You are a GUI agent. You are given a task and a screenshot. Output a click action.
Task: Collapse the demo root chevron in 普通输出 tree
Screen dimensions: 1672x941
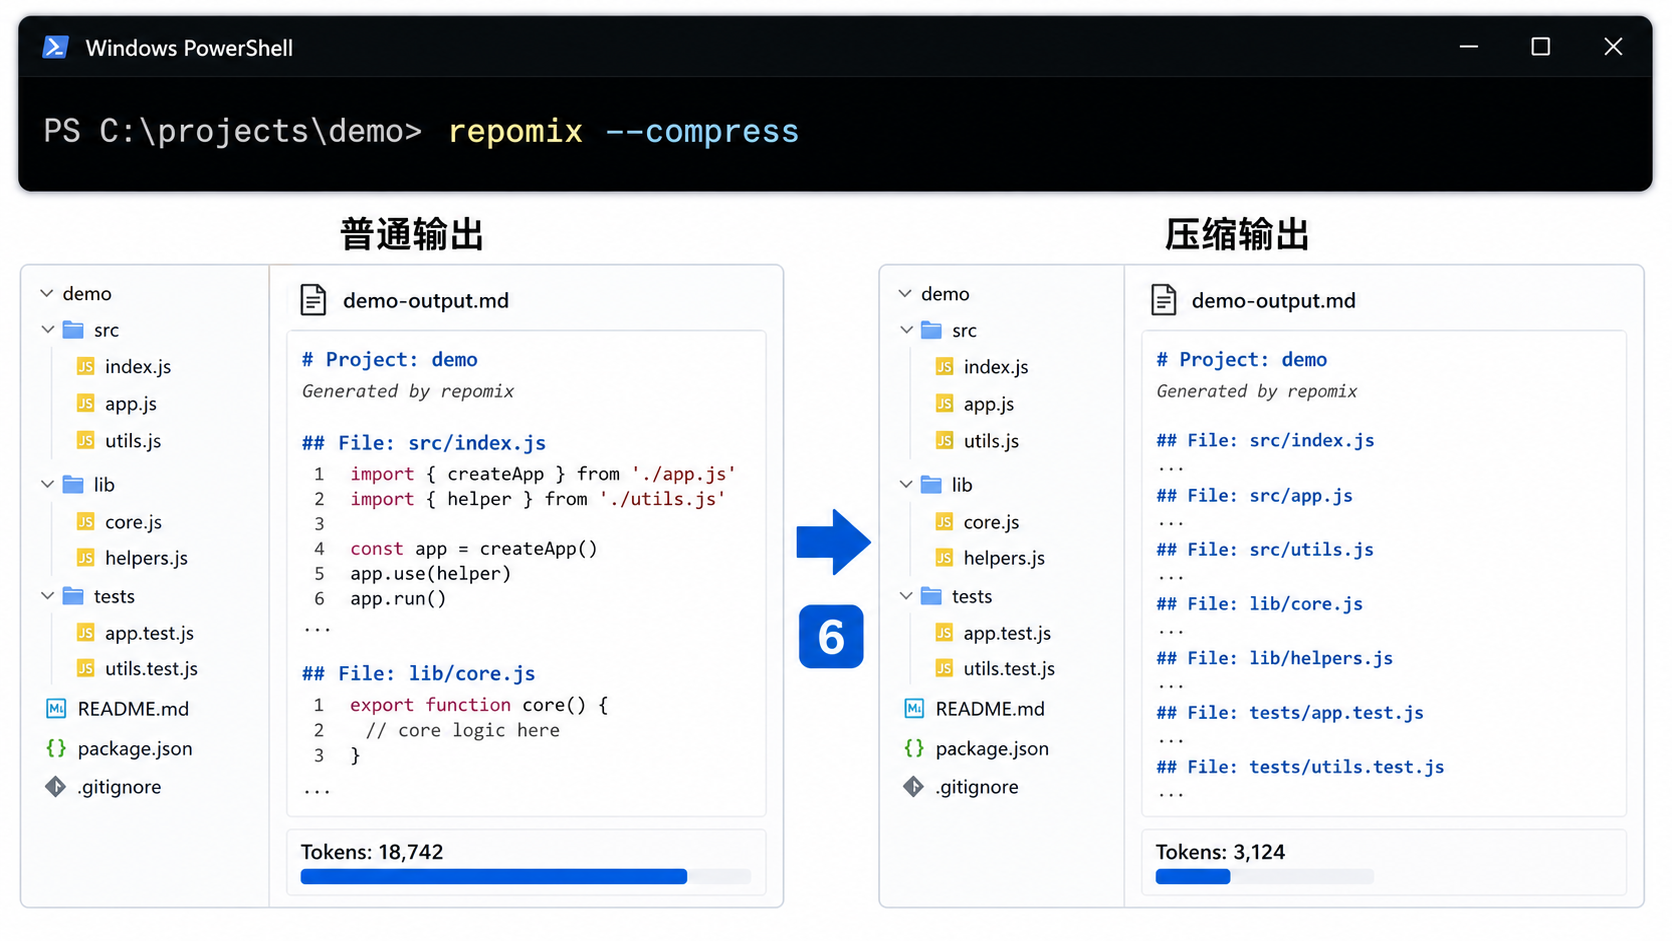[47, 293]
